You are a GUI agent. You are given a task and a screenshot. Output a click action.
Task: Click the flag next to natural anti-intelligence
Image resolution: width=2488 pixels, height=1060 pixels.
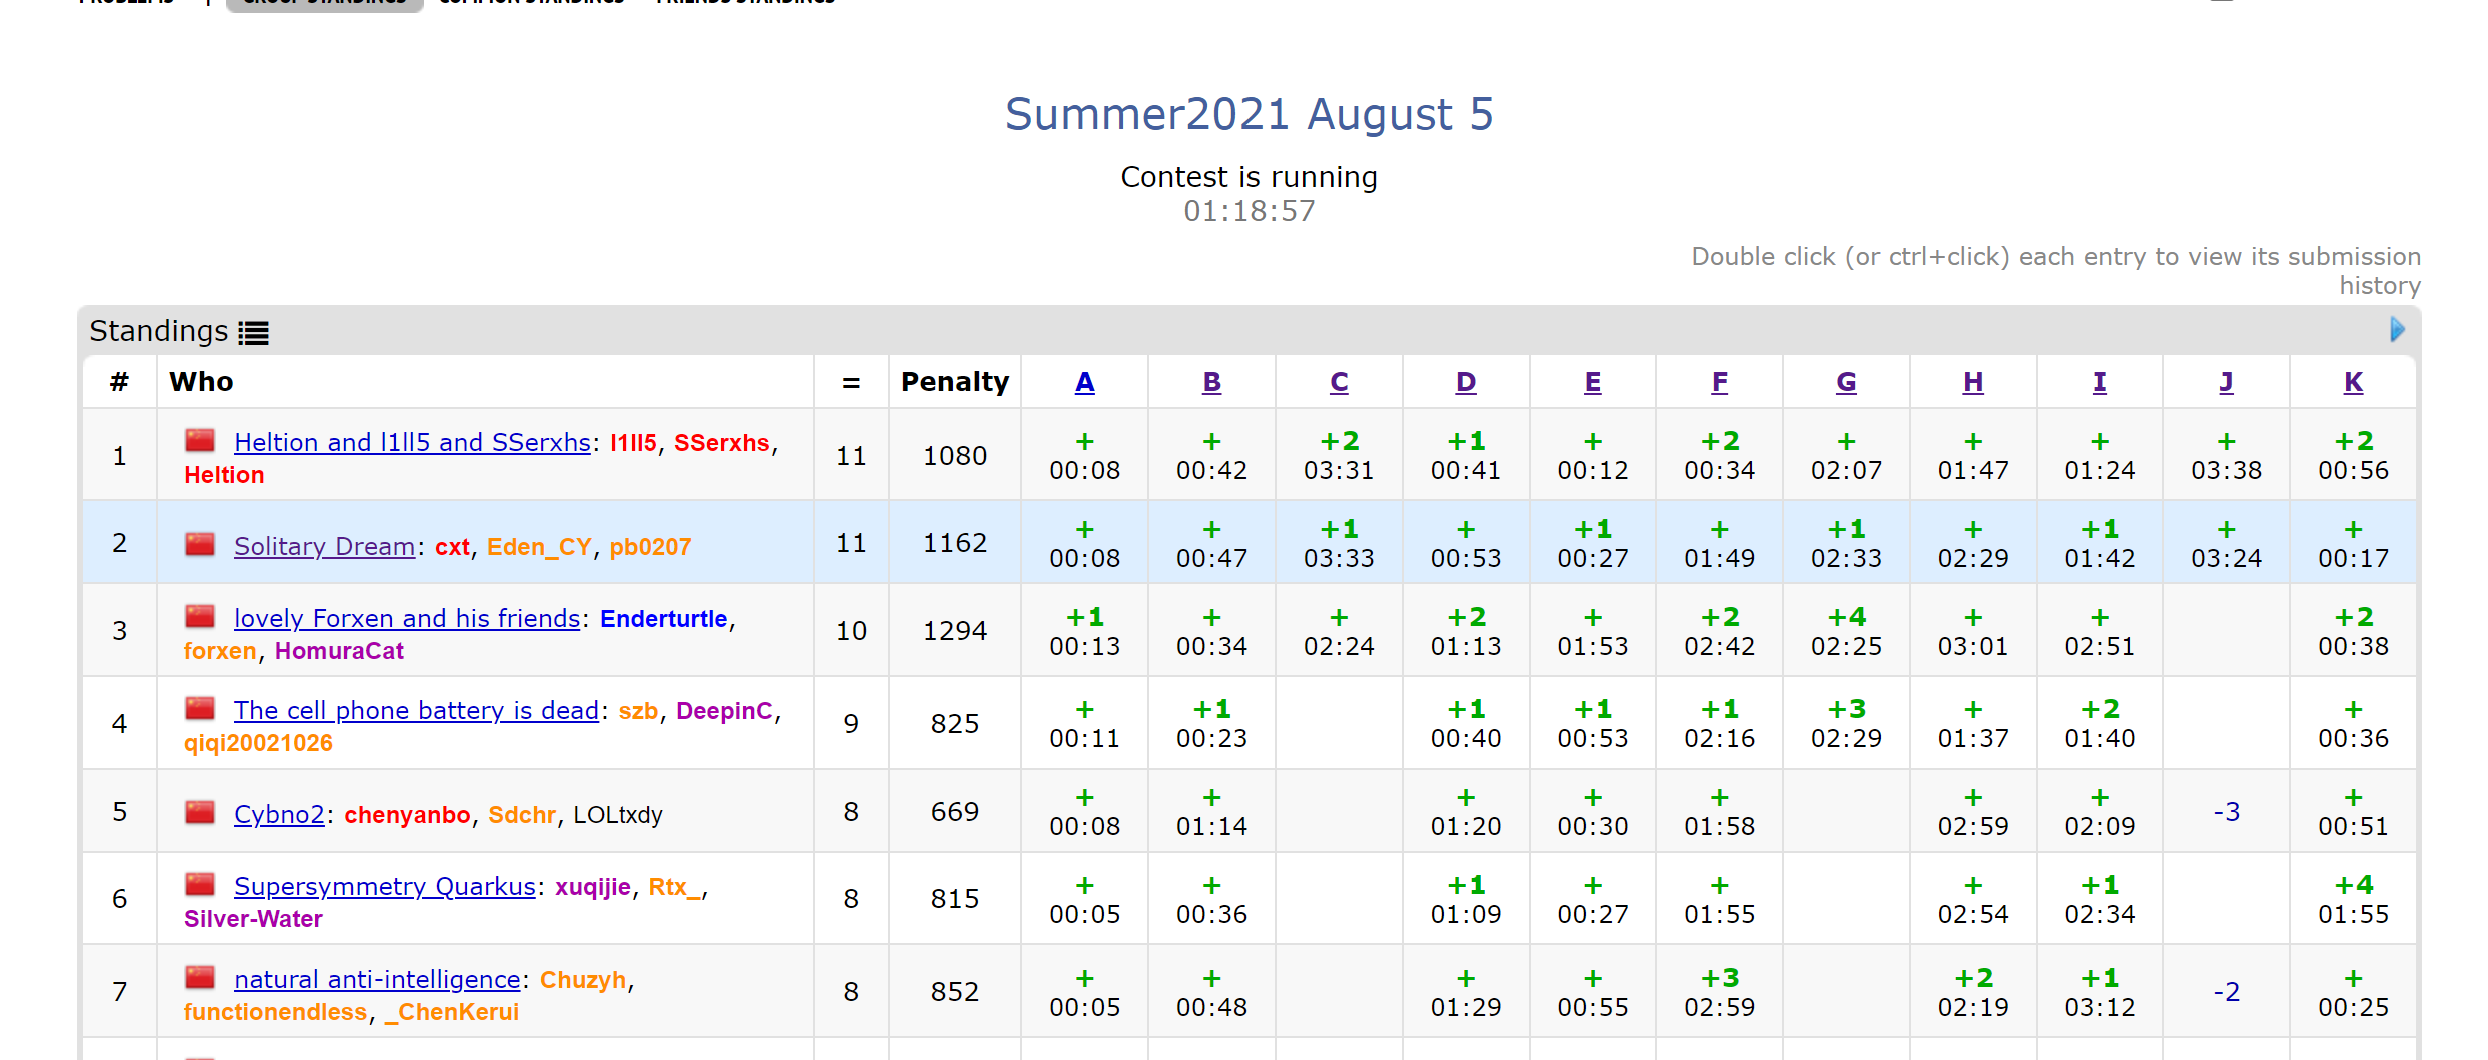200,977
